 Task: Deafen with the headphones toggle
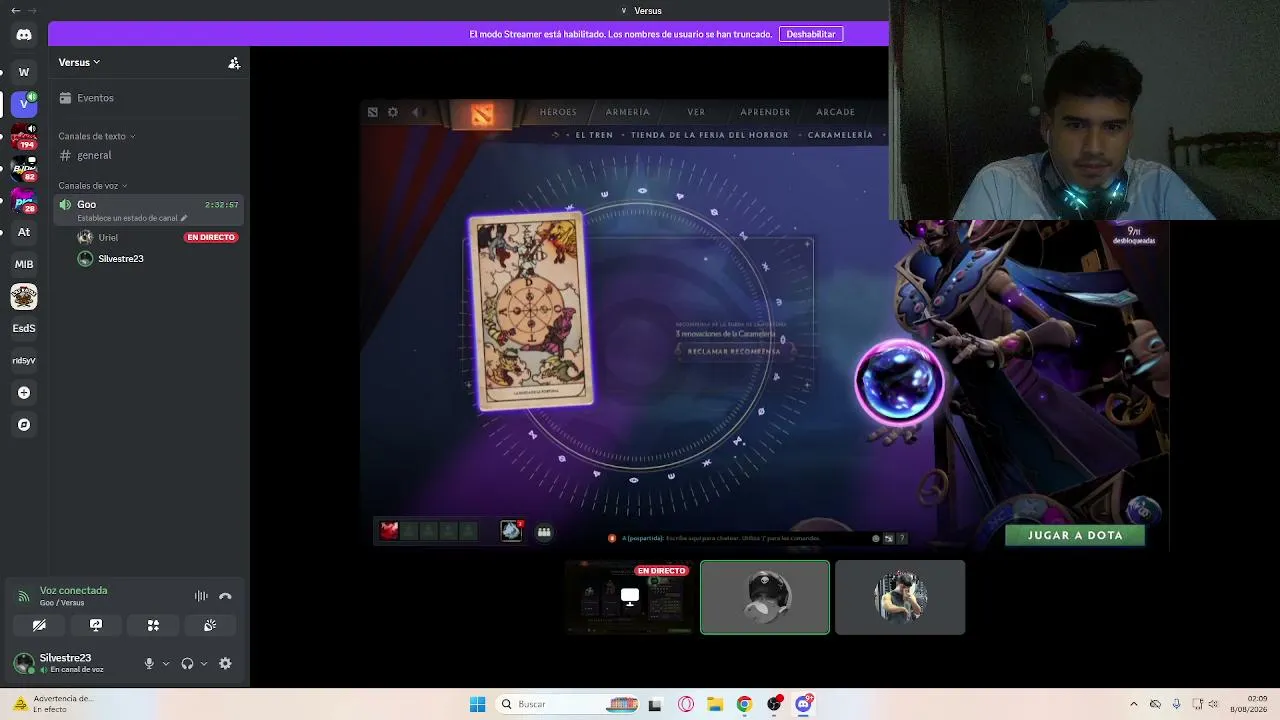187,663
